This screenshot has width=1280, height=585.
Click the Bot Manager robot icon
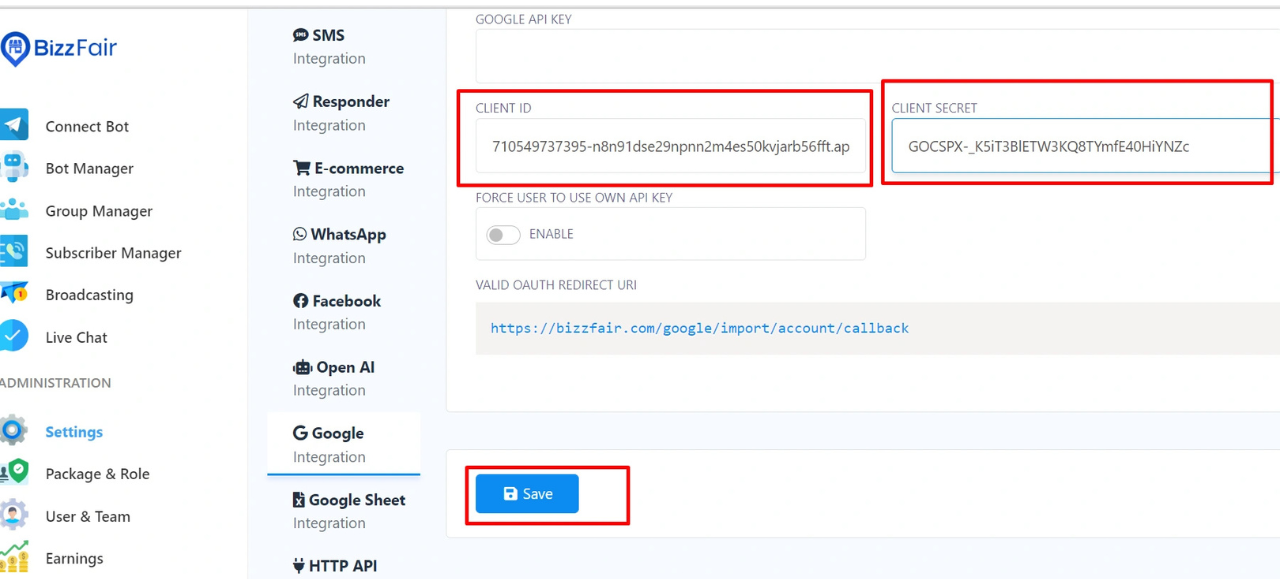click(13, 167)
